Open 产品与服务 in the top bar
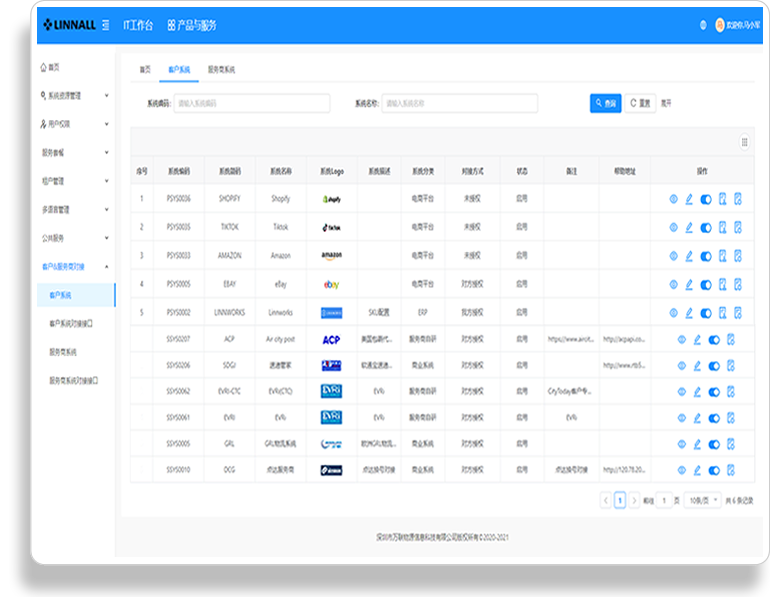This screenshot has width=770, height=597. pyautogui.click(x=192, y=25)
